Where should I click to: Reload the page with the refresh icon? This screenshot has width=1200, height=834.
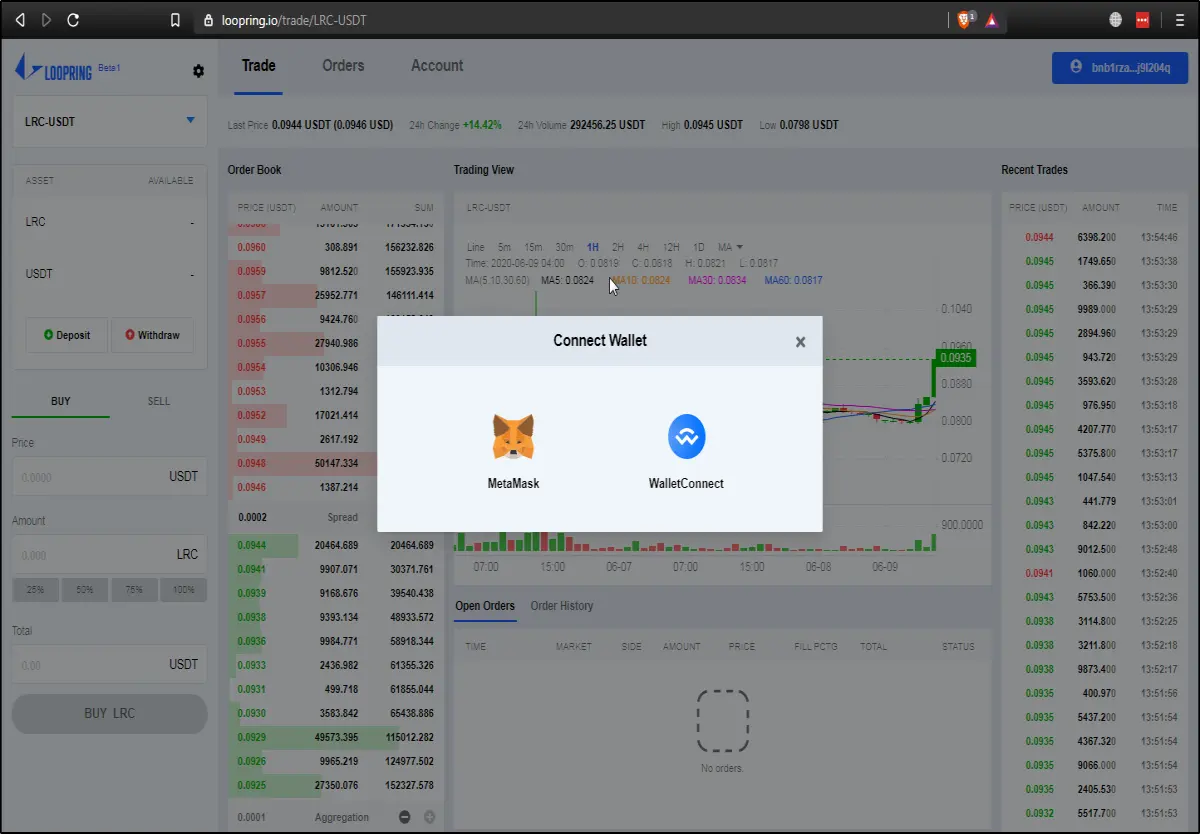click(x=73, y=19)
